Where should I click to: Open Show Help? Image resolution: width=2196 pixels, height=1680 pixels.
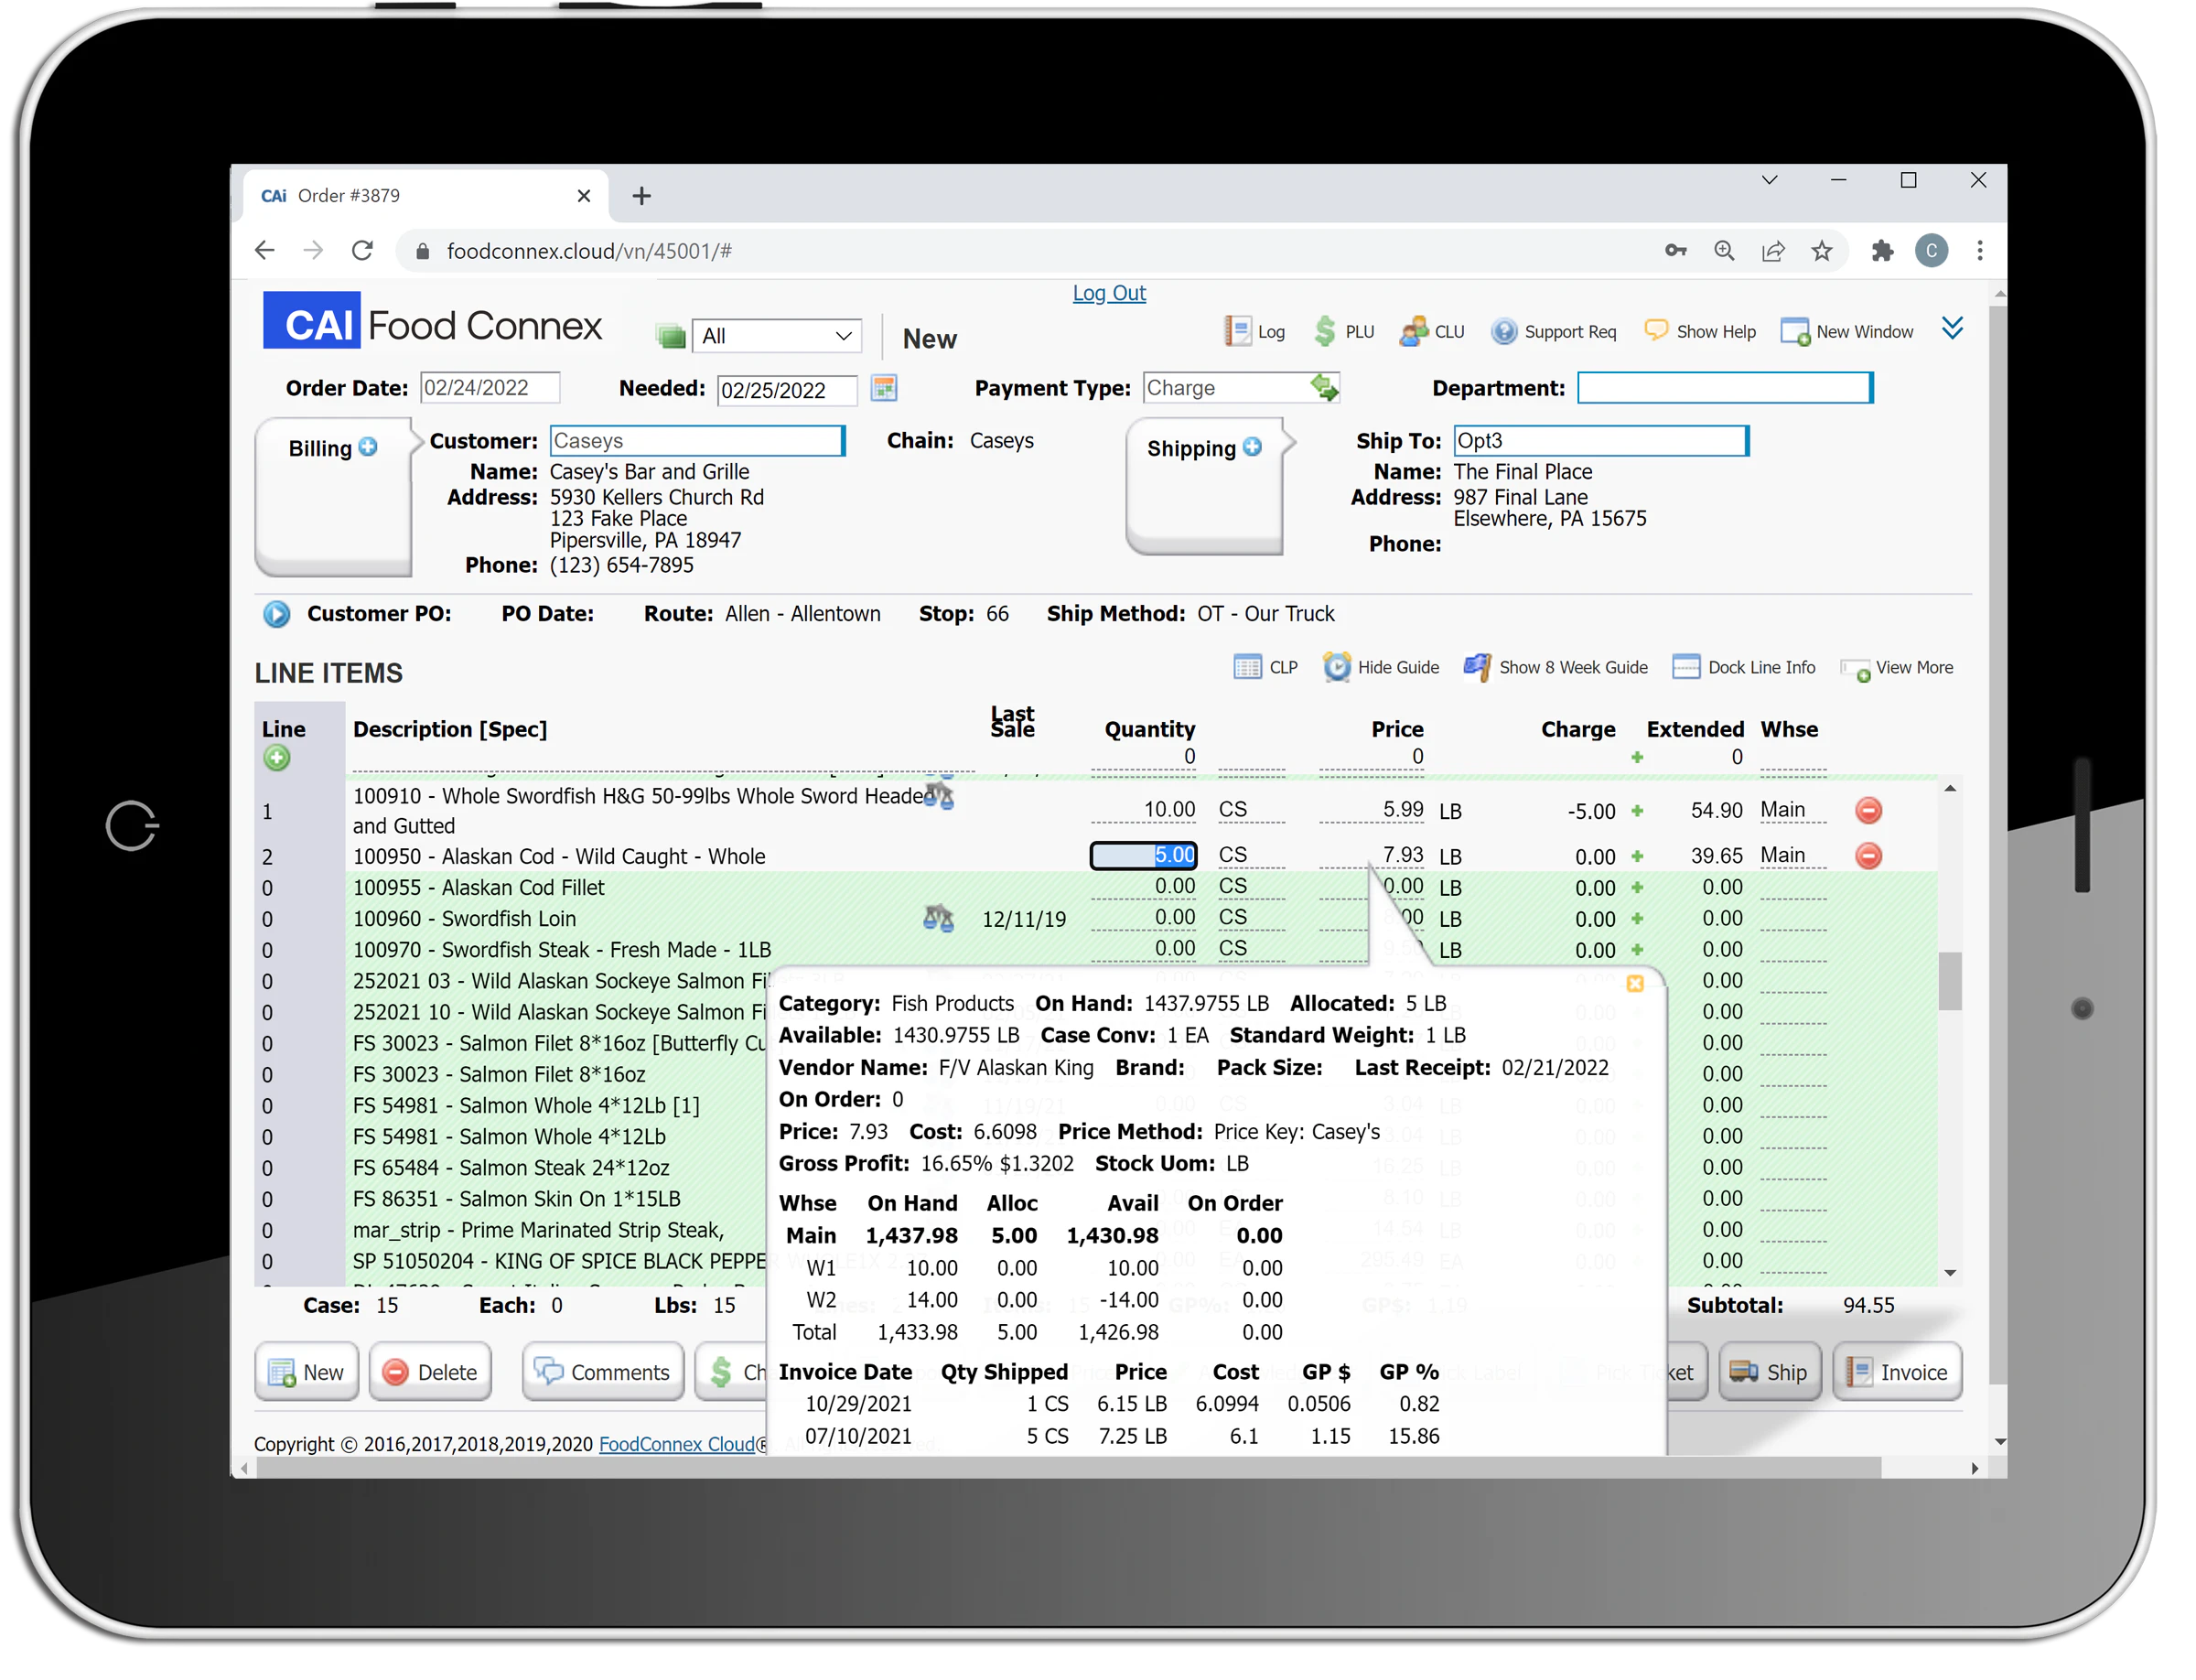click(1657, 330)
